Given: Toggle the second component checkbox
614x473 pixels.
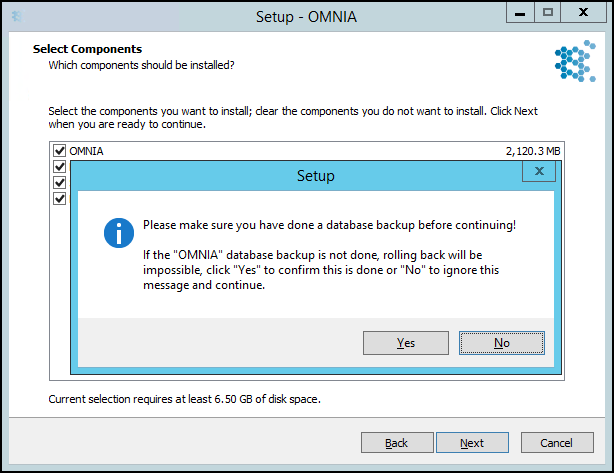Looking at the screenshot, I should click(60, 167).
